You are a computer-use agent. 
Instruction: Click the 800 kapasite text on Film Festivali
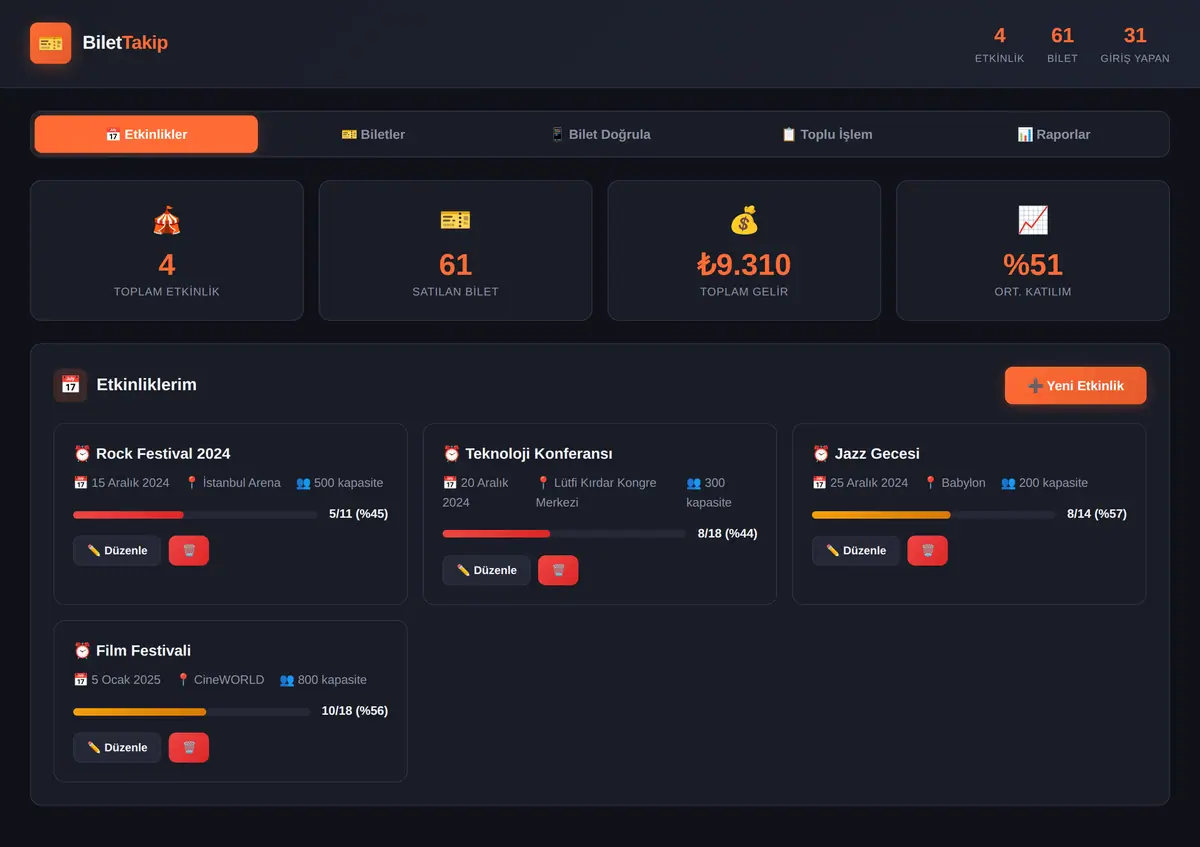tap(332, 680)
